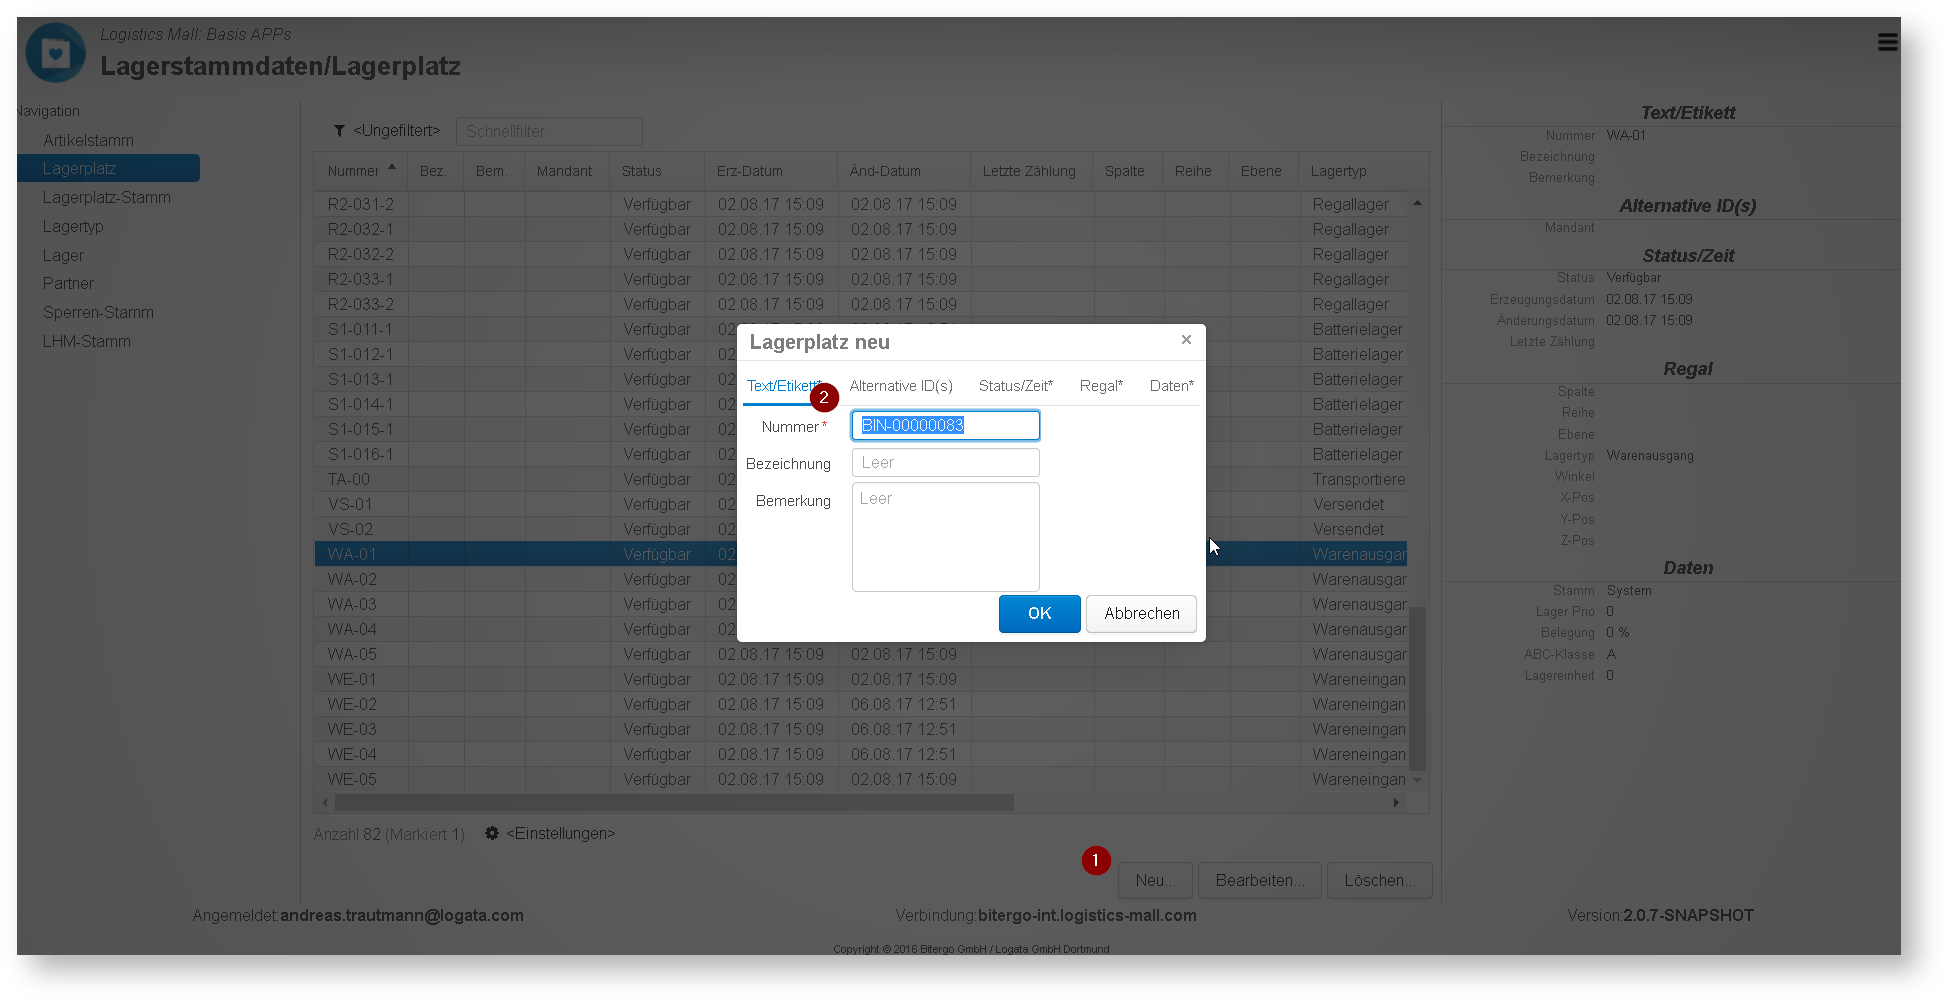The height and width of the screenshot is (1003, 1949).
Task: Sort by the Reihe column header
Action: [x=1193, y=171]
